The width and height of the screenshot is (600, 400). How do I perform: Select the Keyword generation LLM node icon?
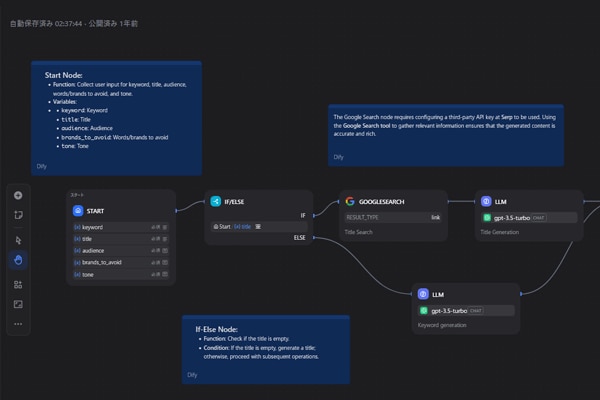tap(423, 294)
